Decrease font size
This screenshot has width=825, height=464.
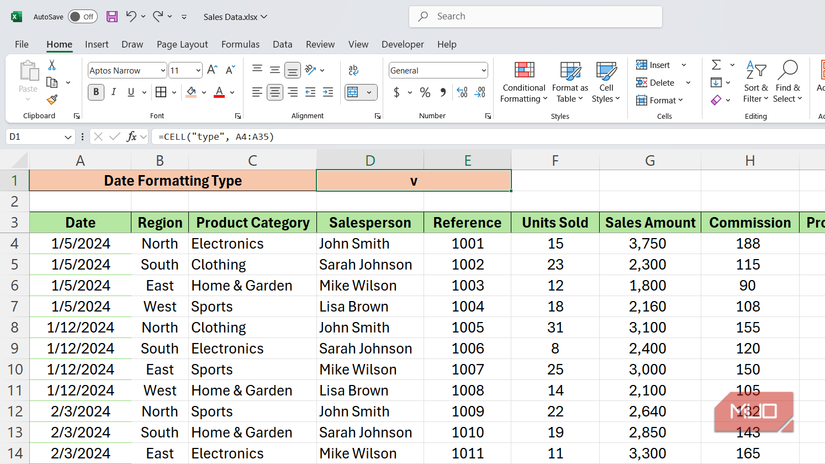coord(230,70)
